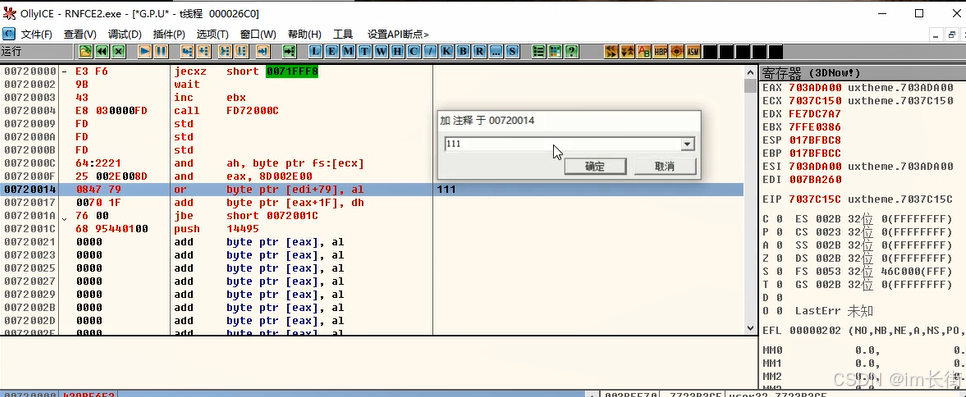The image size is (966, 397).
Task: Open the 帮助(H) menu
Action: [304, 34]
